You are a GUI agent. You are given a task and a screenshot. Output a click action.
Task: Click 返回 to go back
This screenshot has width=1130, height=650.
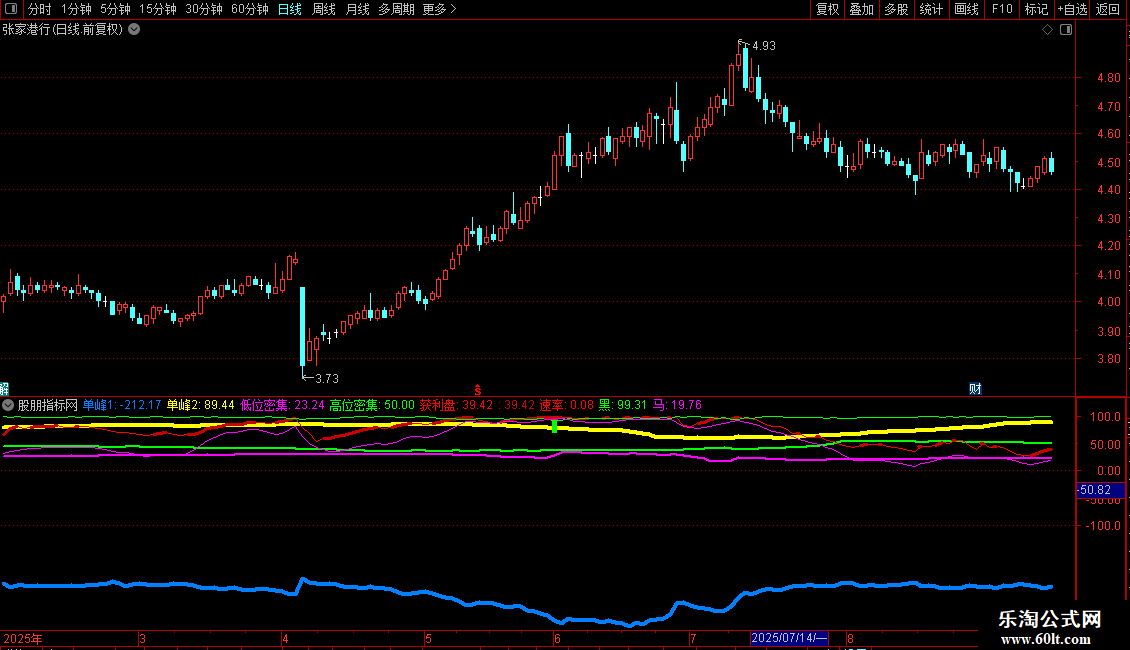[x=1108, y=9]
